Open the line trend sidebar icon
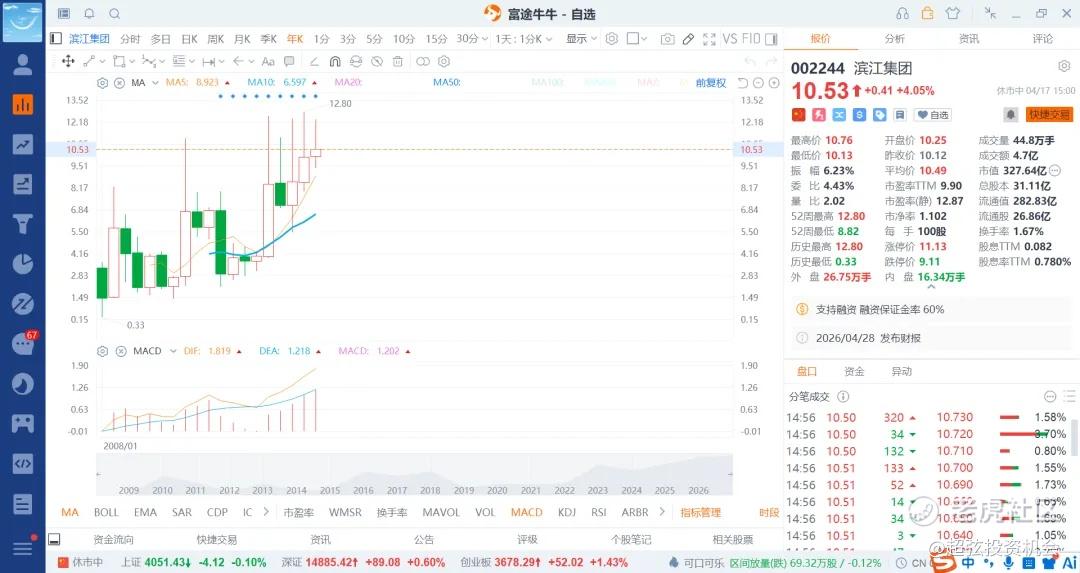This screenshot has height=573, width=1080. point(23,145)
